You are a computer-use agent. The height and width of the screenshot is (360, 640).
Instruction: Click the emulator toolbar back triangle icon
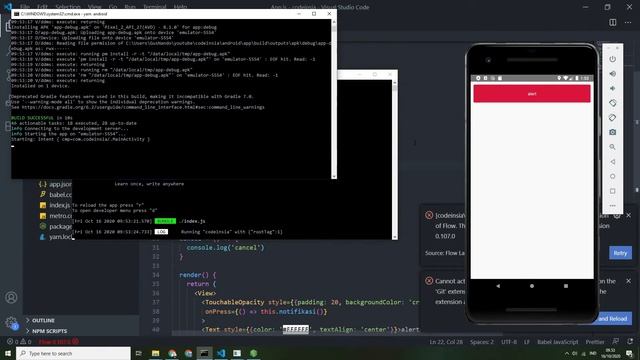pyautogui.click(x=612, y=162)
